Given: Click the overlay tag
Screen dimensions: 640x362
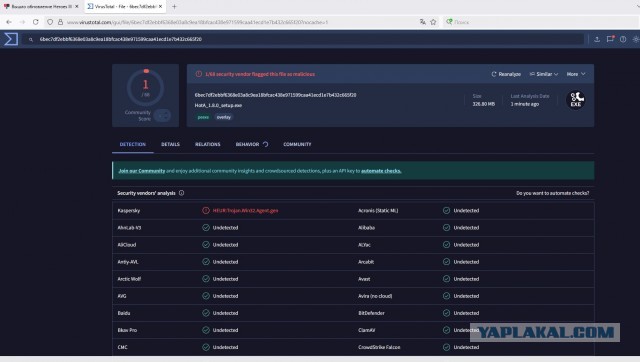Looking at the screenshot, I should tap(224, 117).
